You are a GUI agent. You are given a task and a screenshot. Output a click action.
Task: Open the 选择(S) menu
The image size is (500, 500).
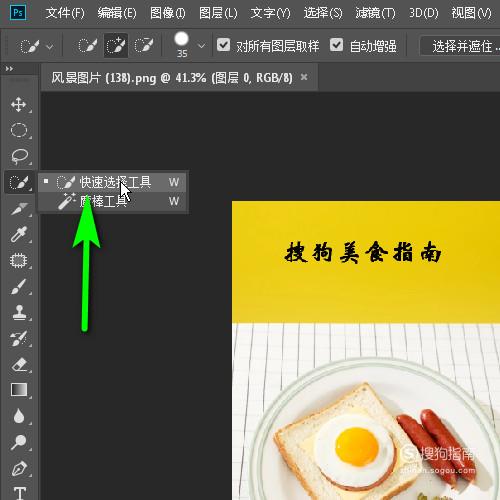tap(323, 13)
